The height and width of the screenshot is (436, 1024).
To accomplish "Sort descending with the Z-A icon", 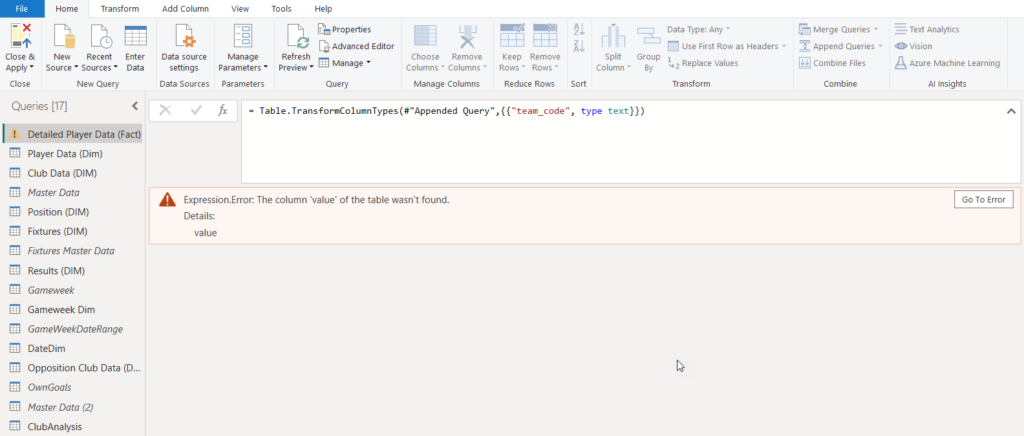I will pyautogui.click(x=579, y=46).
